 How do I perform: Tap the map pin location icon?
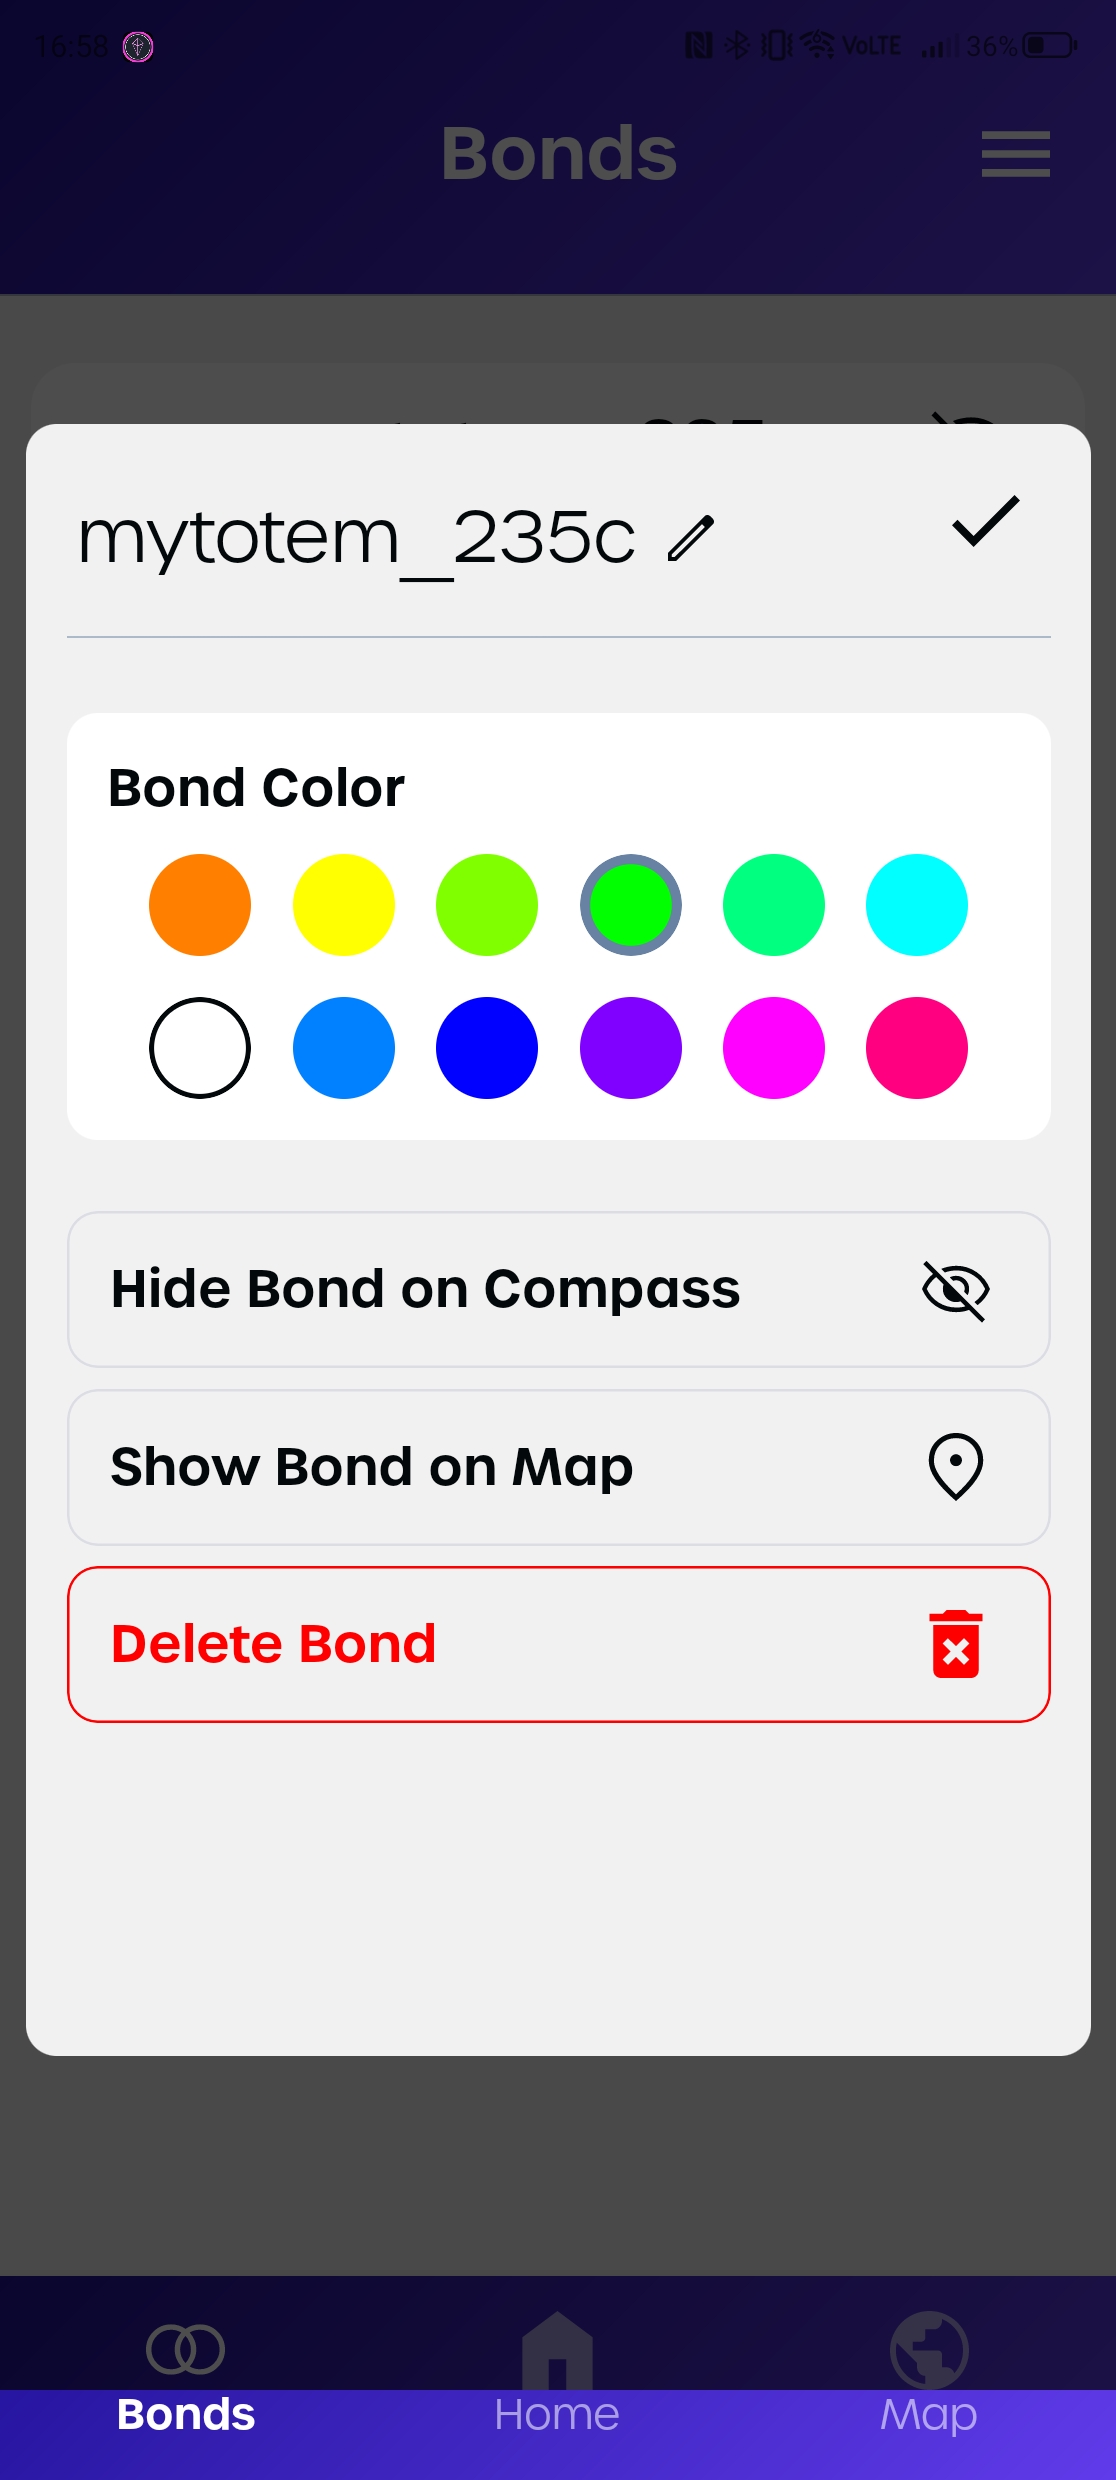pyautogui.click(x=955, y=1467)
